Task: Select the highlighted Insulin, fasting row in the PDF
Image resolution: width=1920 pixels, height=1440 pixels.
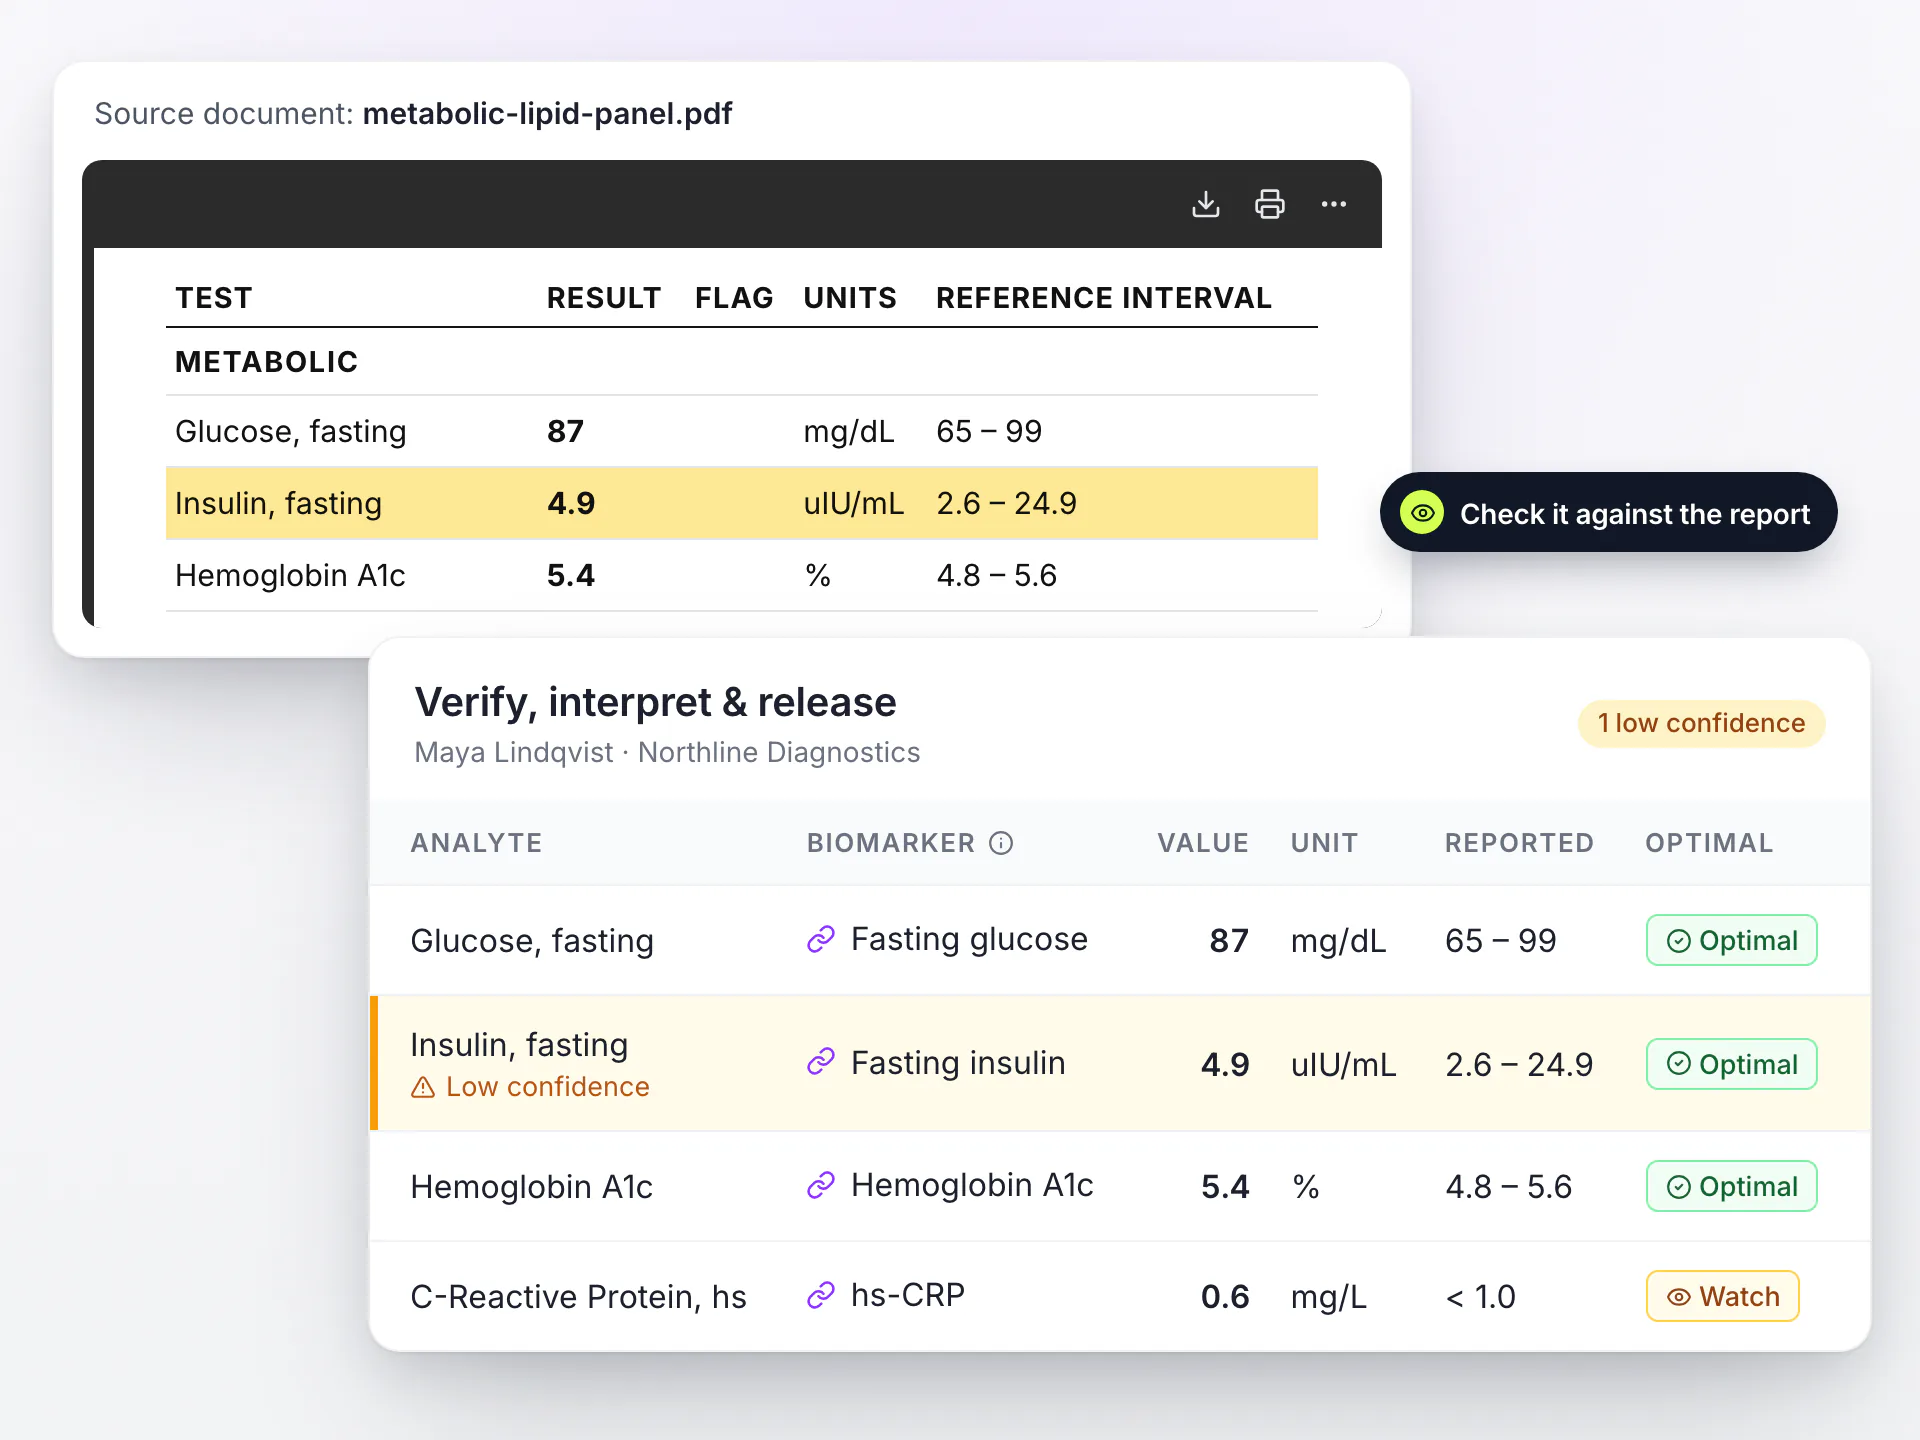Action: pyautogui.click(x=741, y=503)
